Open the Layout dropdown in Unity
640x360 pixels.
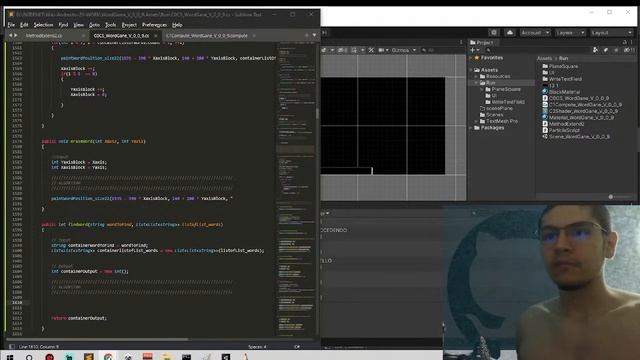[x=611, y=33]
